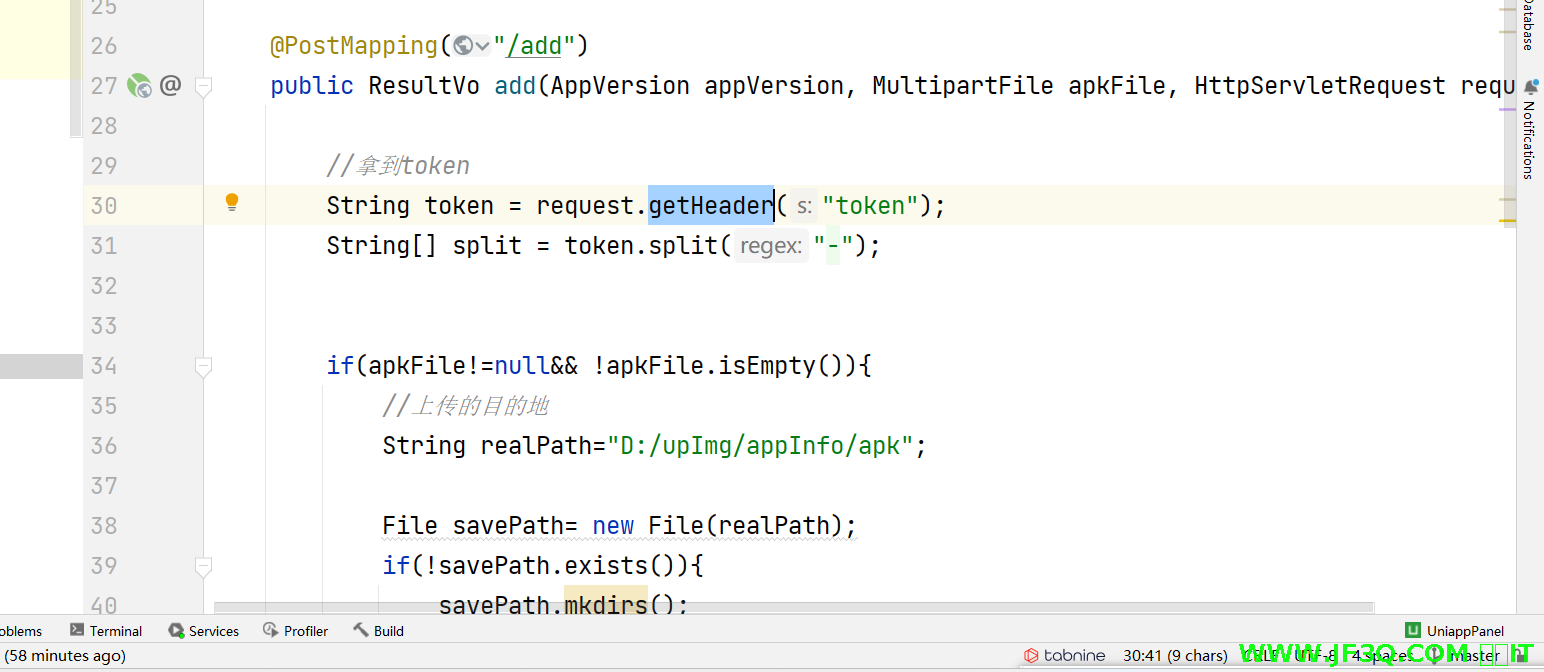Open the Build tool window tab
This screenshot has width=1544, height=672.
(x=379, y=631)
